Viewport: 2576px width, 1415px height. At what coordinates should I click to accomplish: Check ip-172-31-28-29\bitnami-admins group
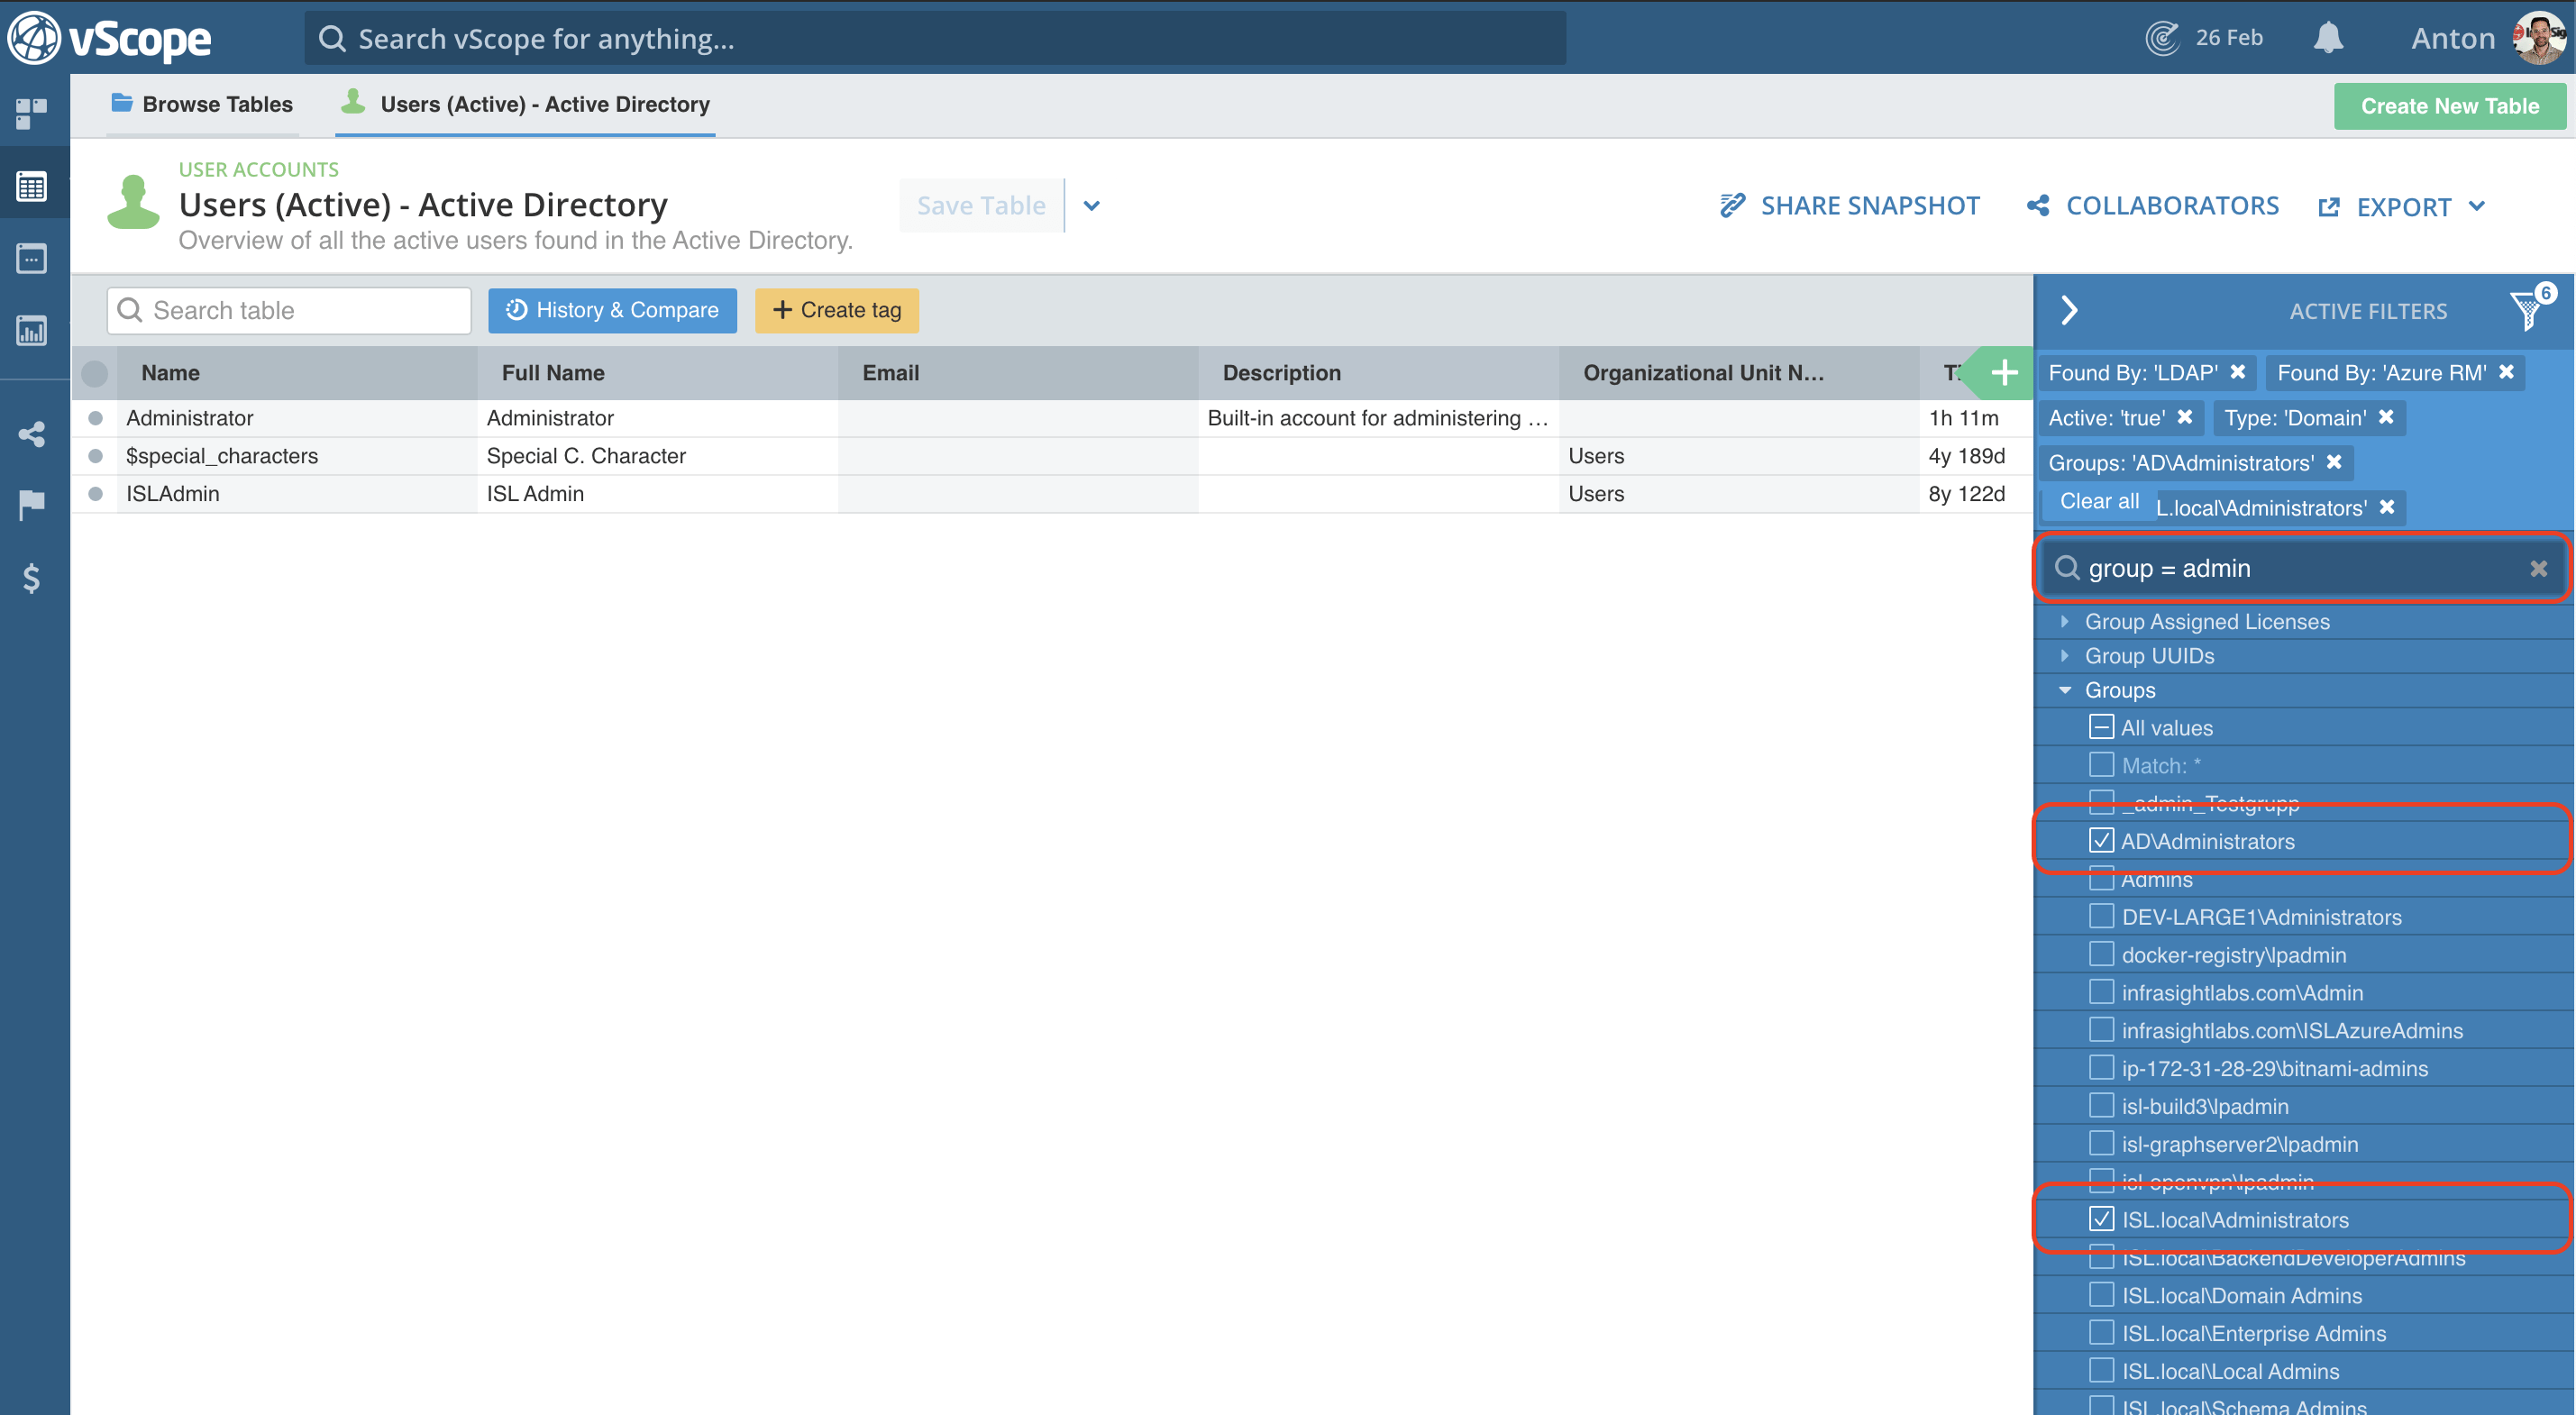(2101, 1068)
